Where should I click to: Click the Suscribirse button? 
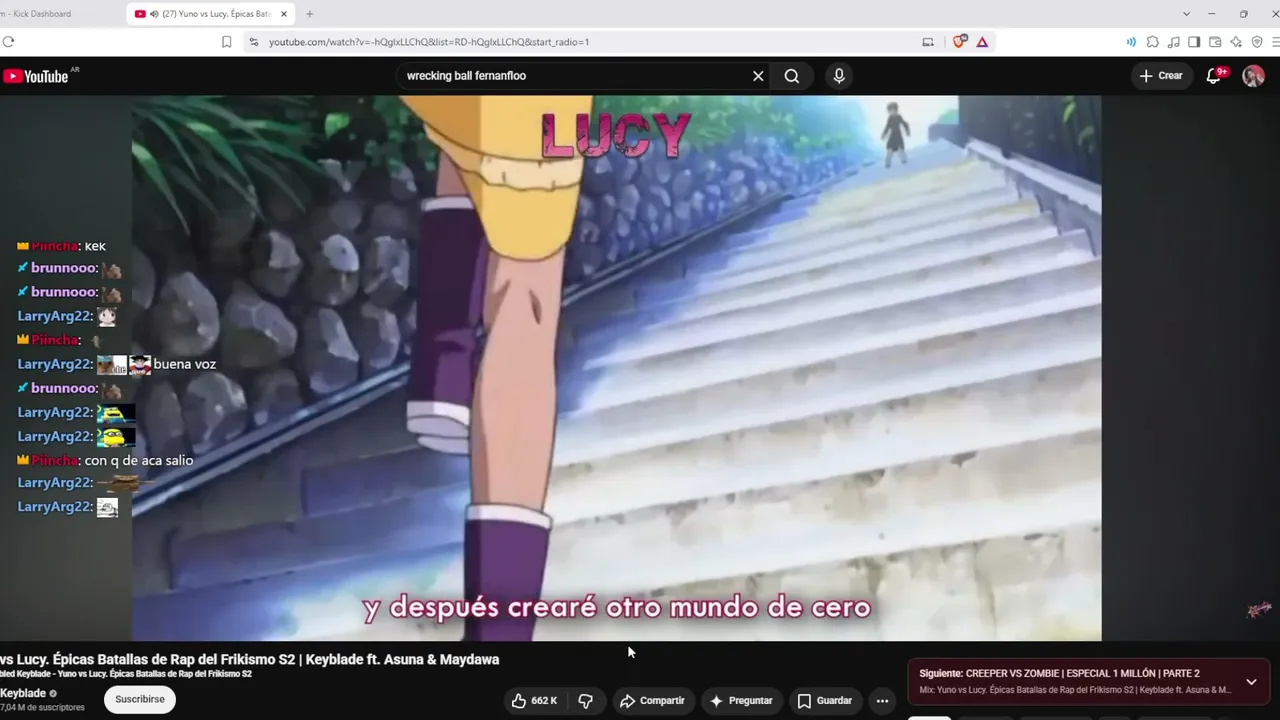[140, 700]
